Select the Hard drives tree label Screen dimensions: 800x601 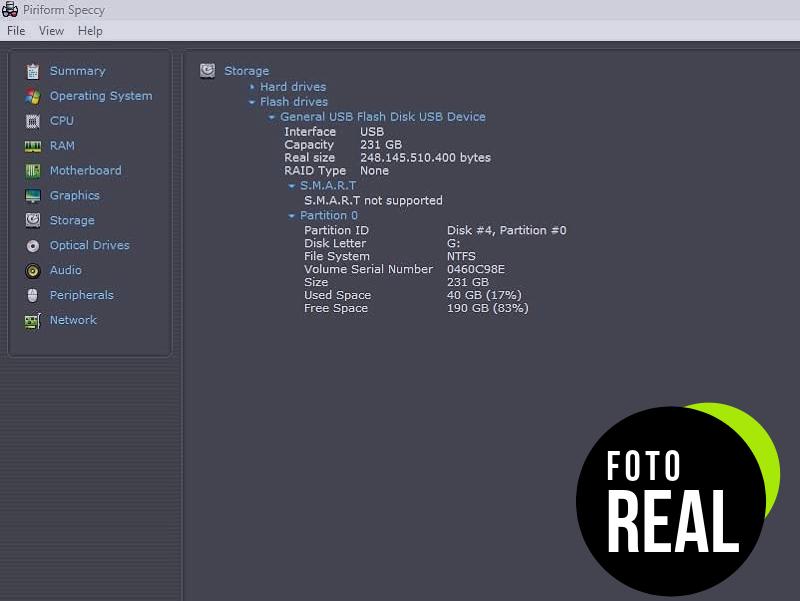click(293, 87)
